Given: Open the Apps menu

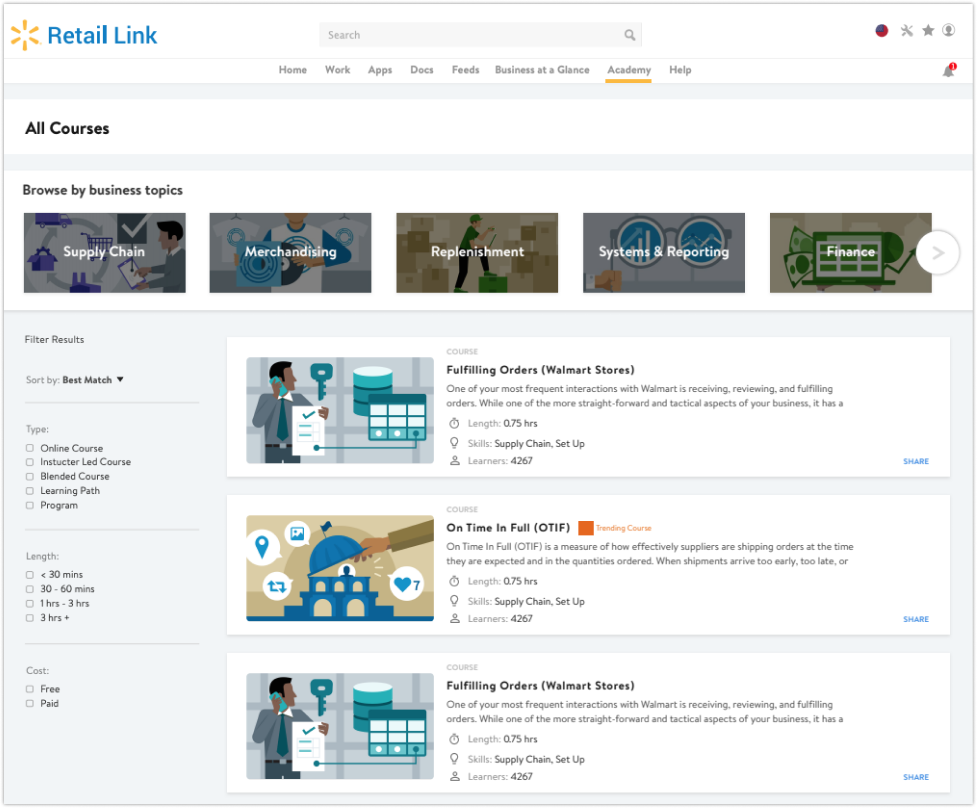Looking at the screenshot, I should tap(379, 70).
